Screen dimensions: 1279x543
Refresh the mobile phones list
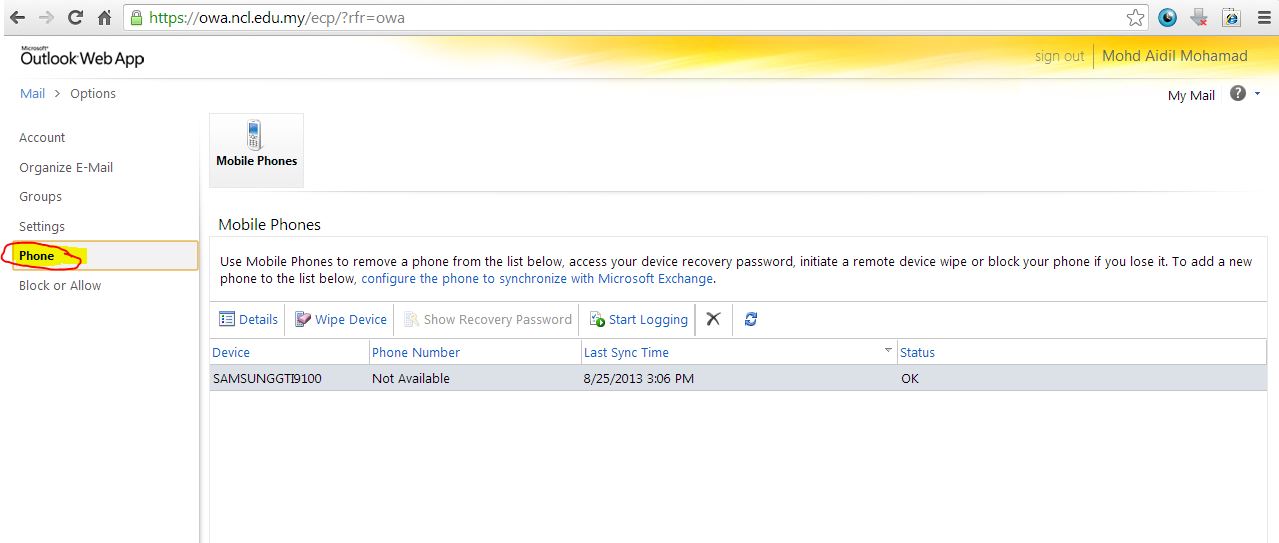point(751,319)
